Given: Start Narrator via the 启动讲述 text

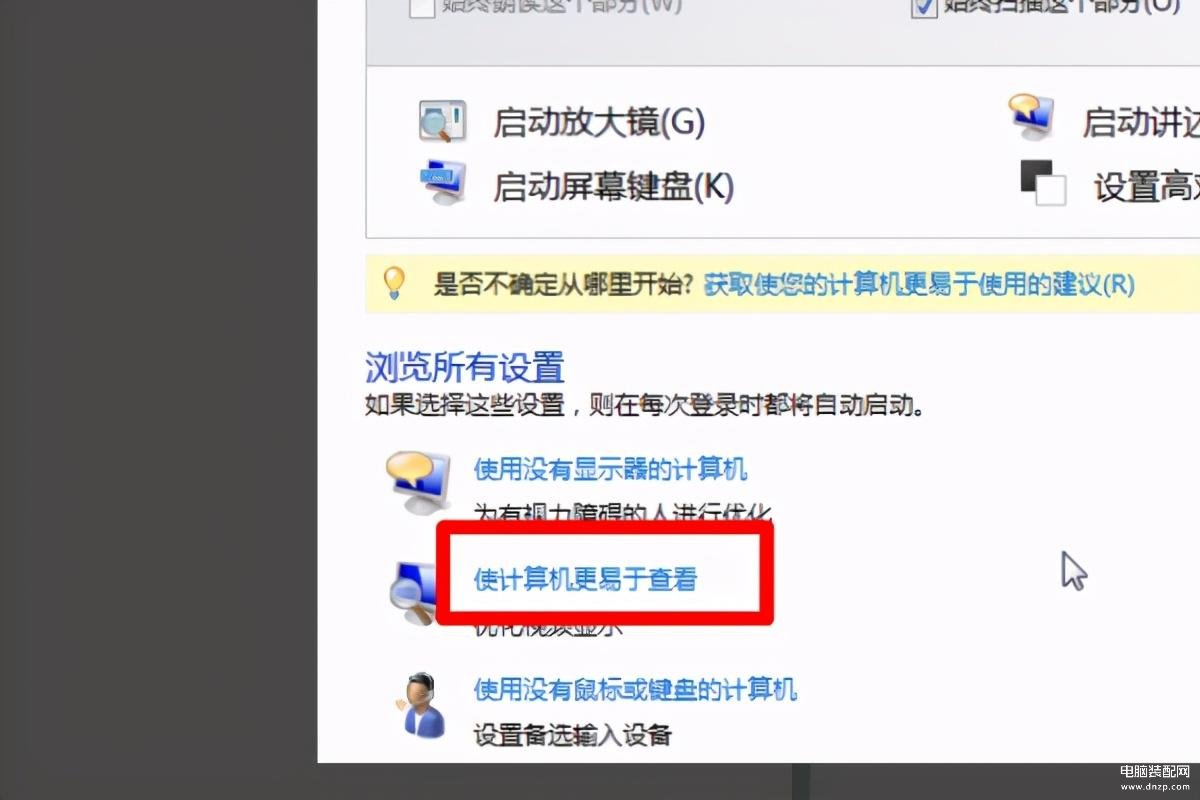Looking at the screenshot, I should coord(1141,123).
